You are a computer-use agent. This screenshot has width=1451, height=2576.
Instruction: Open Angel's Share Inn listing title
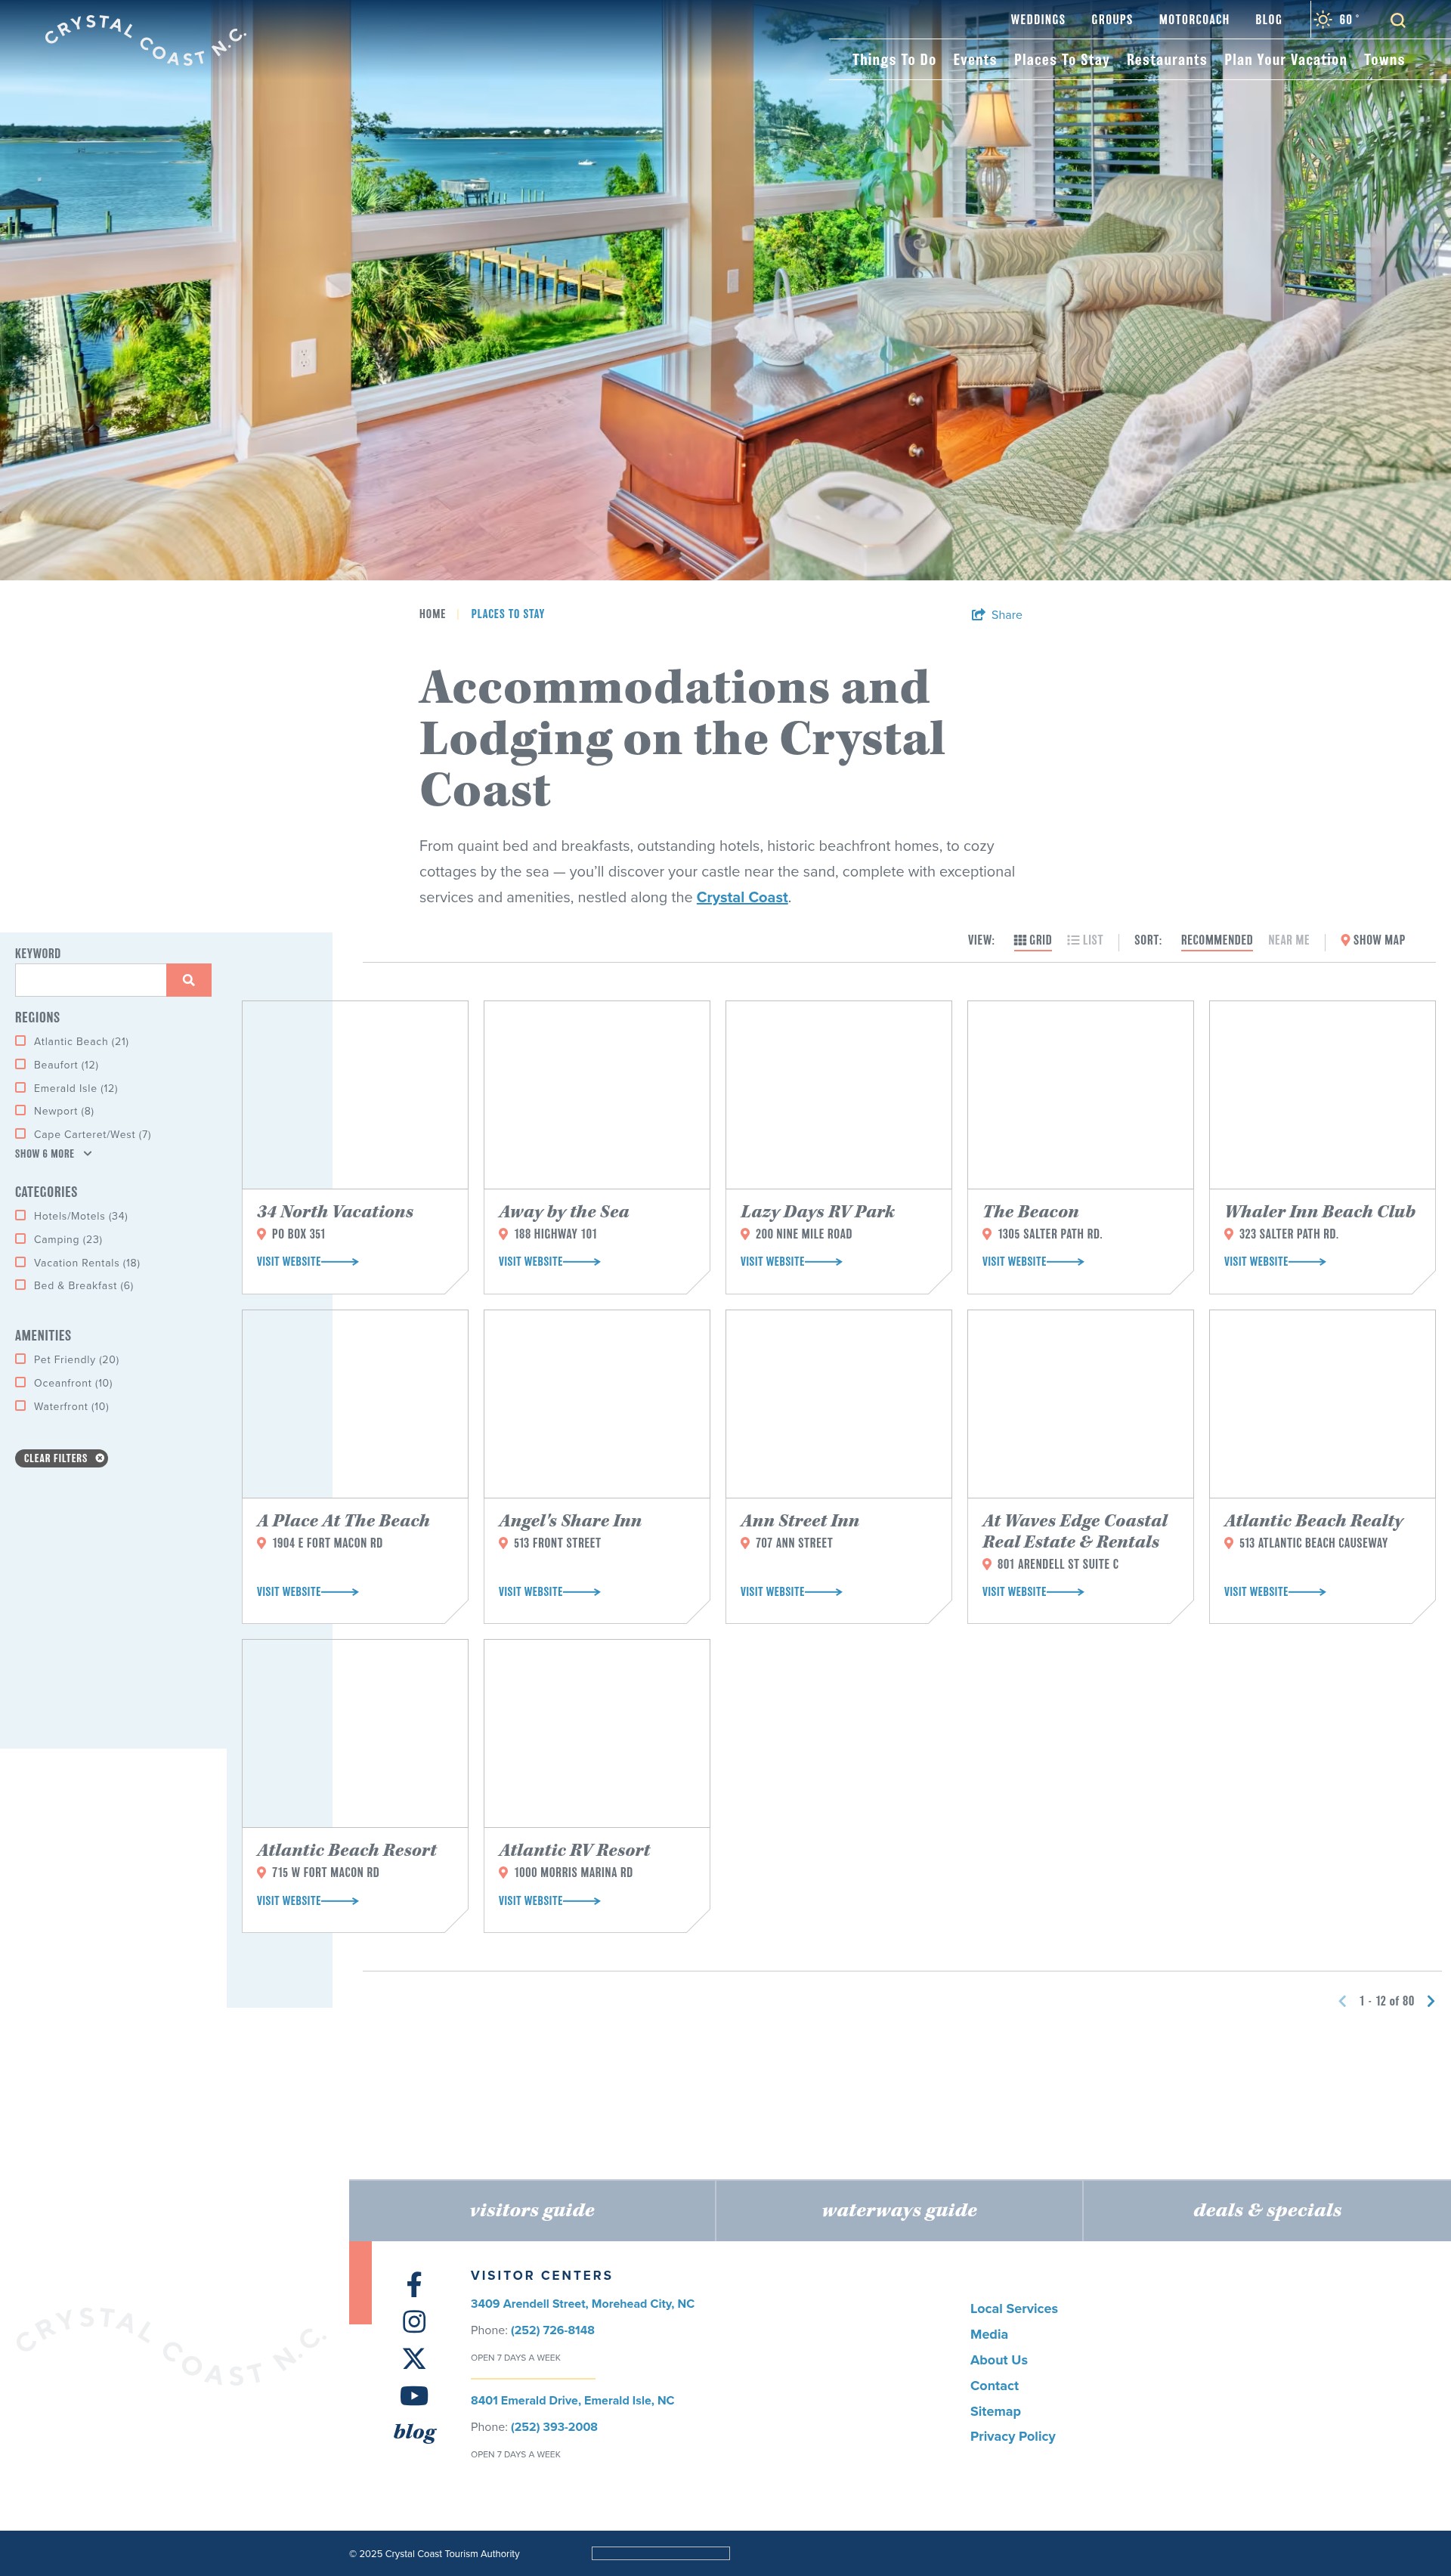click(x=570, y=1521)
